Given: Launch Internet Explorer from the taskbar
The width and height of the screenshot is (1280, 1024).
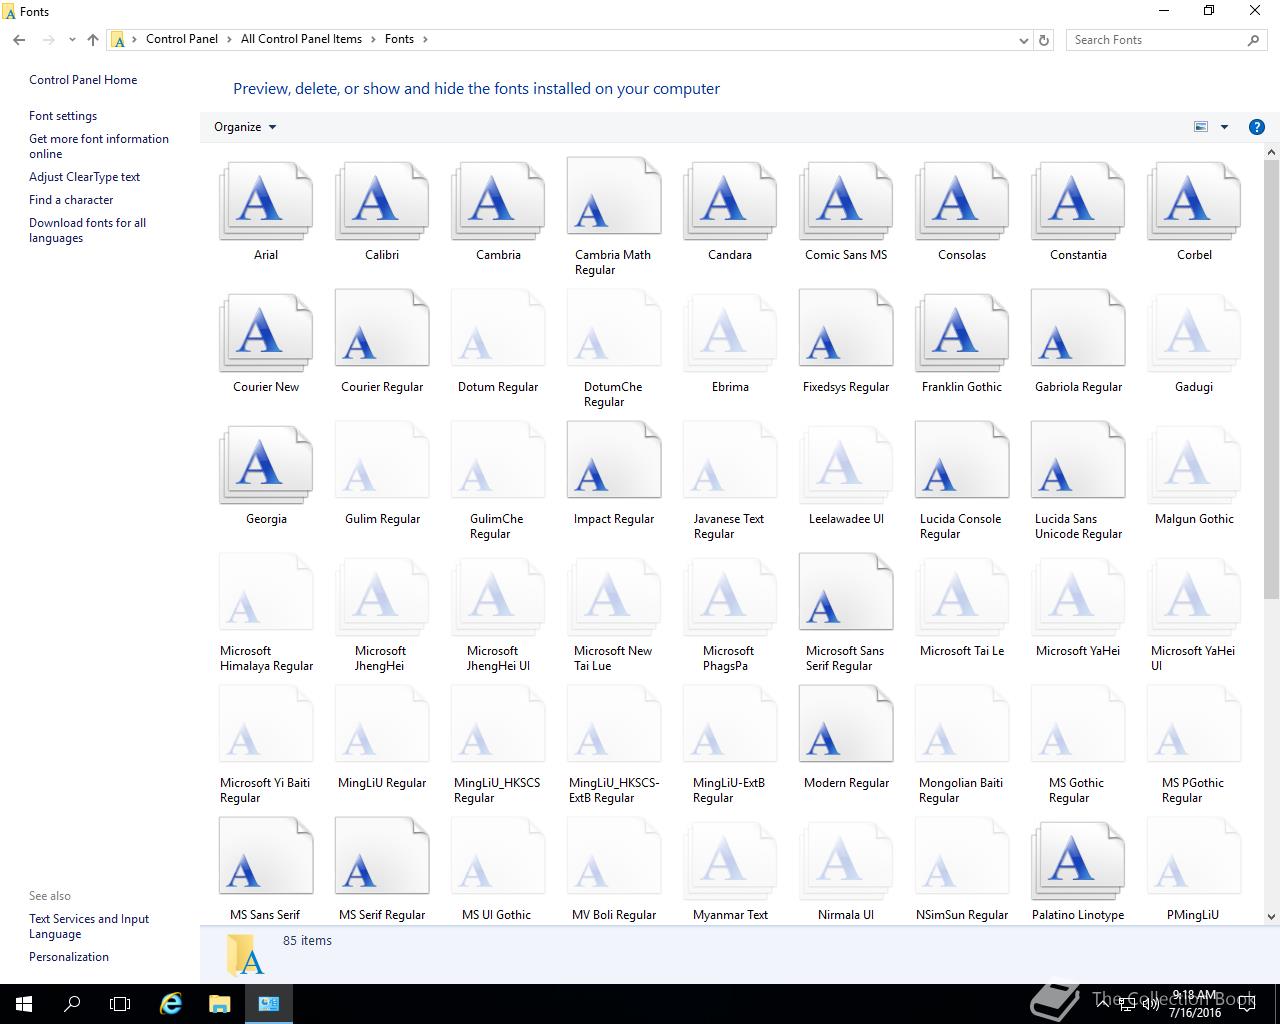Looking at the screenshot, I should coord(171,1004).
